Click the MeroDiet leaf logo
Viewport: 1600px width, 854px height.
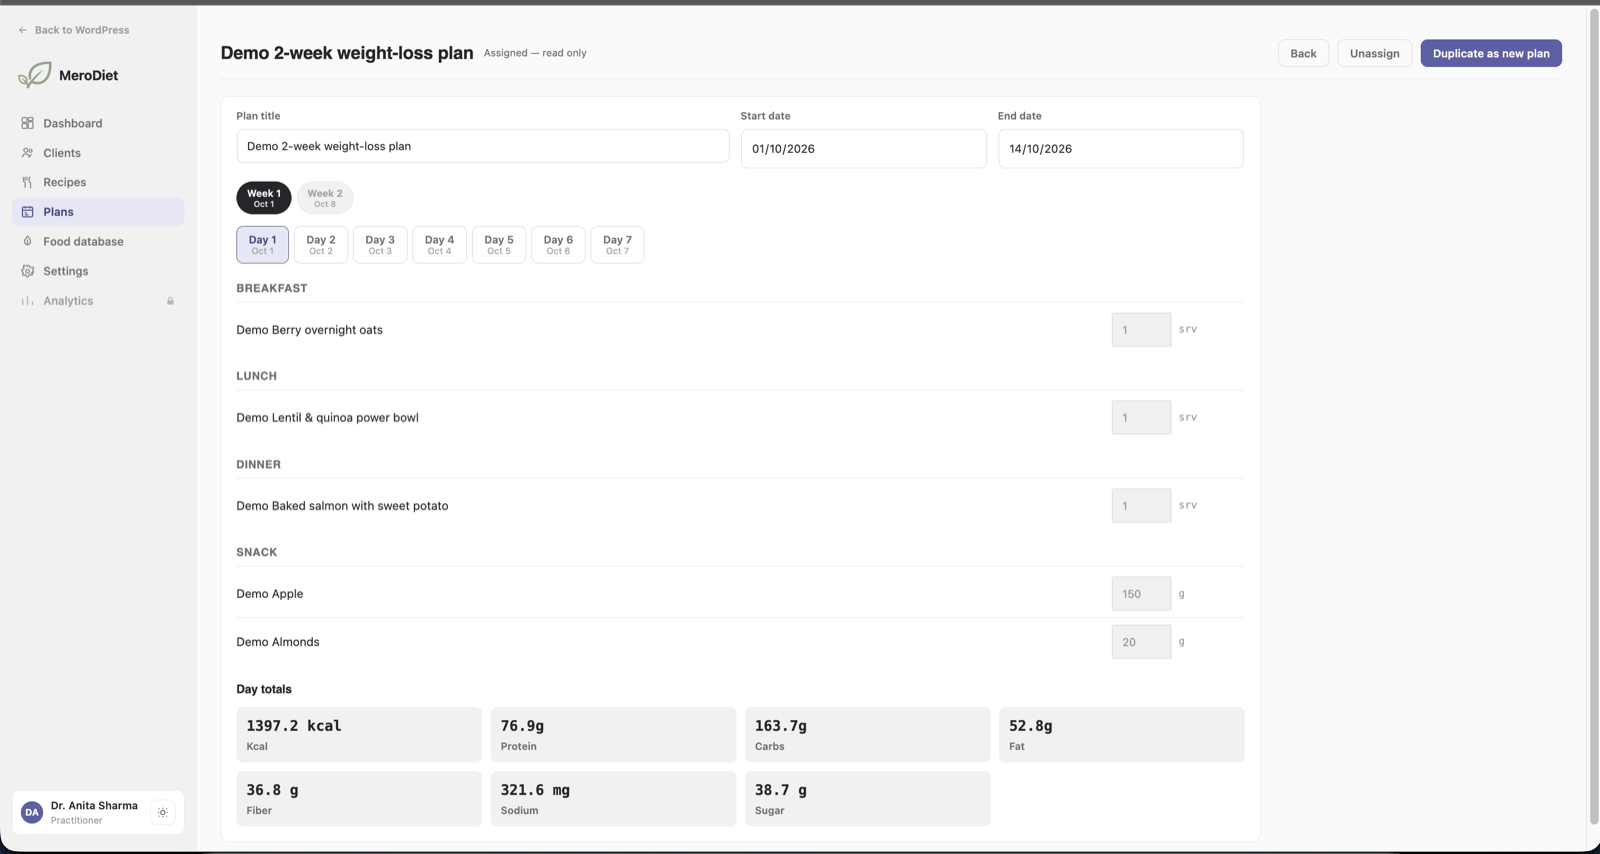(35, 75)
